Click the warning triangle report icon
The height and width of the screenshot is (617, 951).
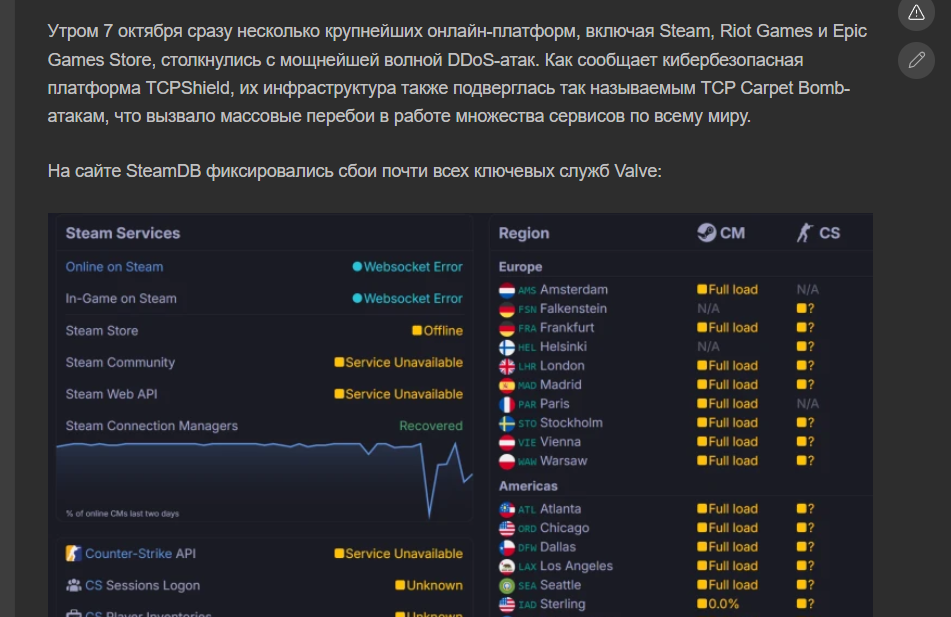click(916, 12)
